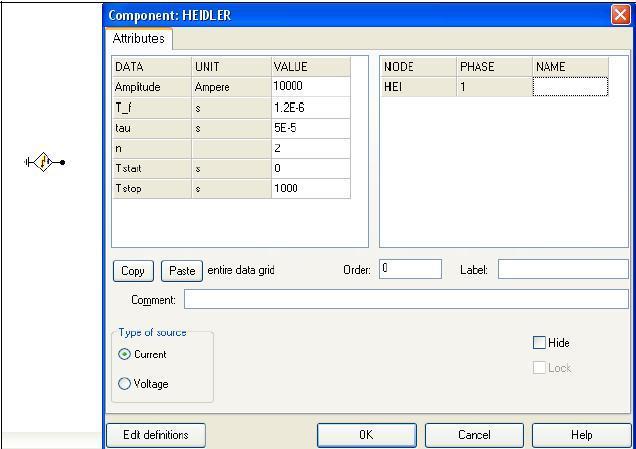The width and height of the screenshot is (636, 449).
Task: Click the UNIT column header
Action: [x=231, y=67]
